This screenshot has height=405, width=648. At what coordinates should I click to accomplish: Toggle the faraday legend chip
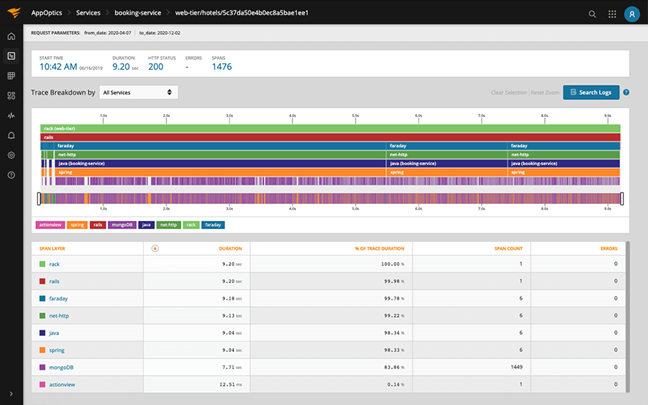(x=213, y=225)
